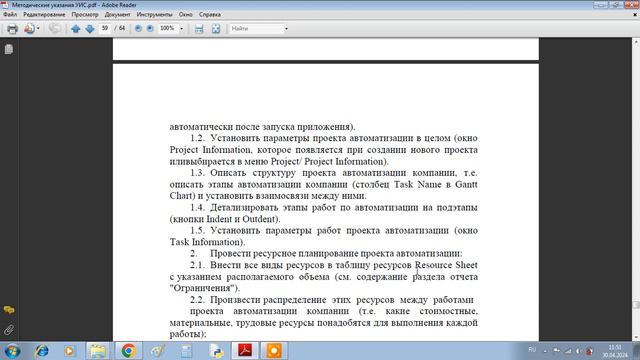Click the quoted word "Ограничения"
640x360 pixels.
pyautogui.click(x=202, y=288)
